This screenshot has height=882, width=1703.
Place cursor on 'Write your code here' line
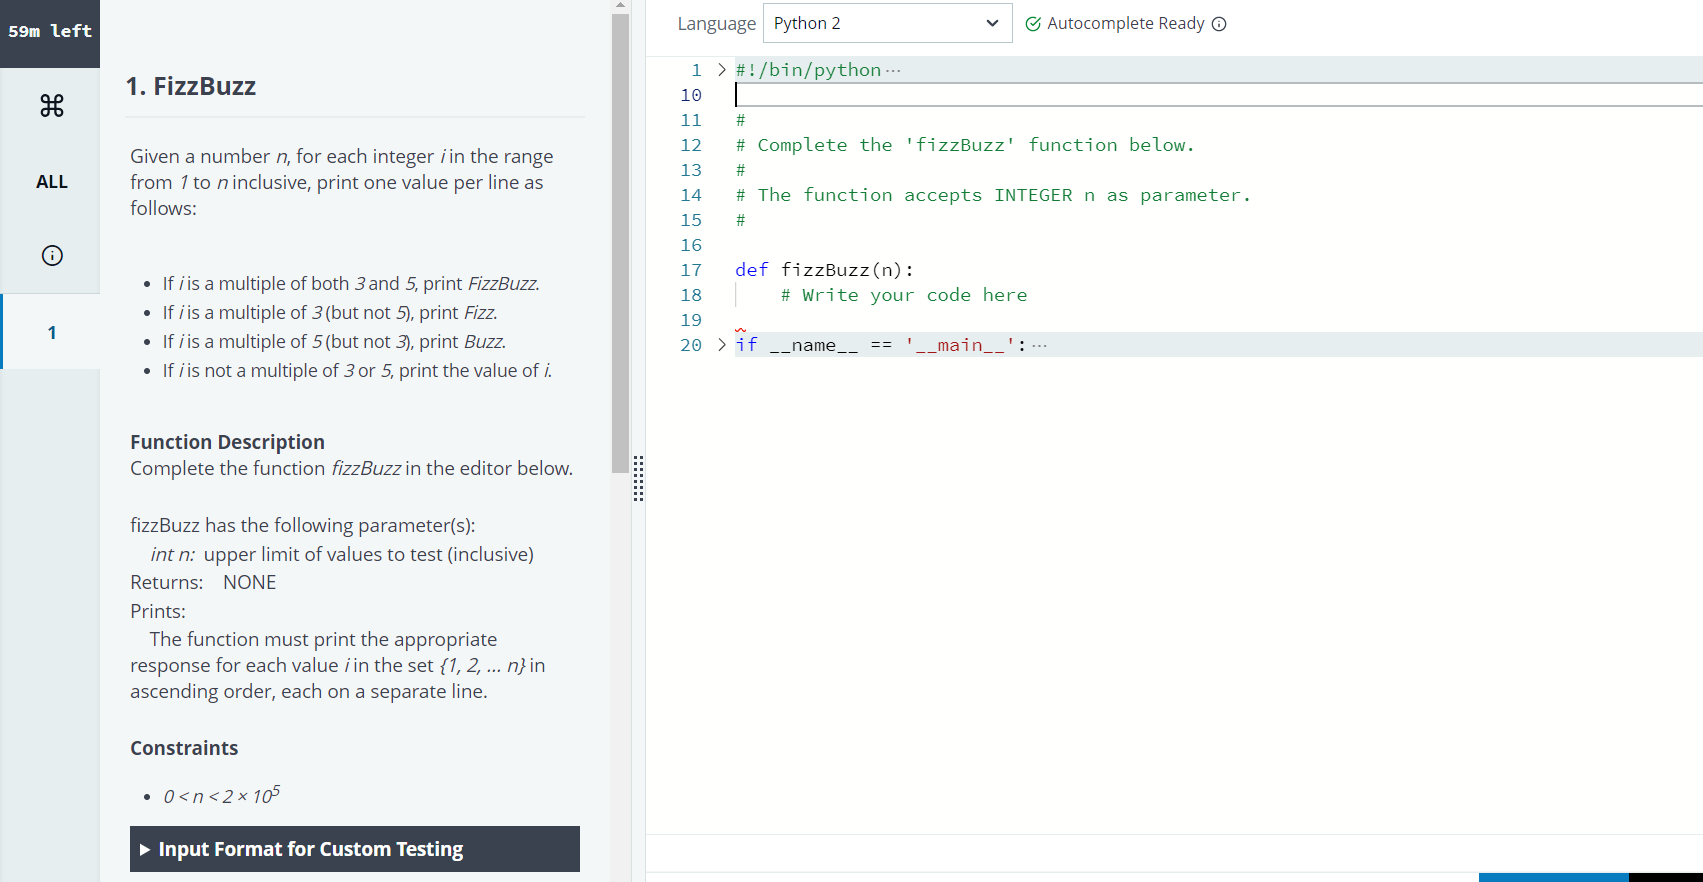[903, 295]
